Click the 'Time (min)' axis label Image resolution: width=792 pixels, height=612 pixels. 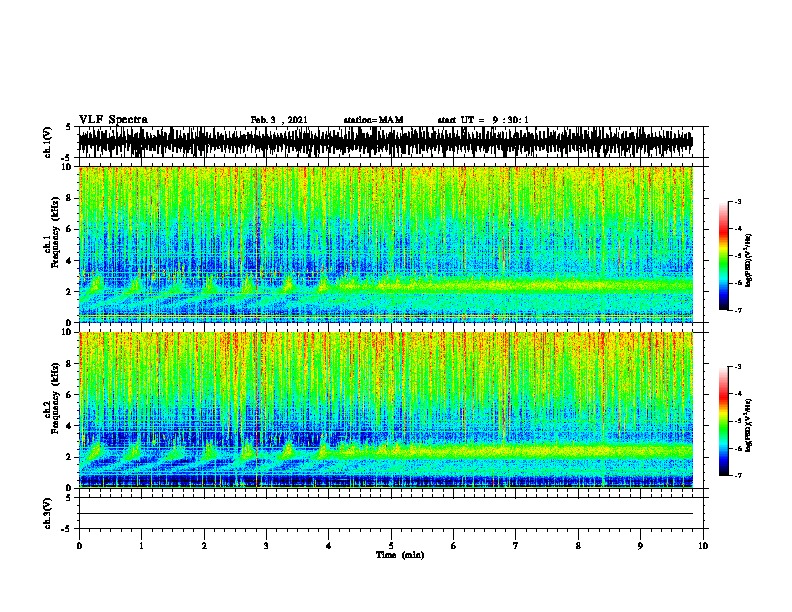pyautogui.click(x=400, y=555)
